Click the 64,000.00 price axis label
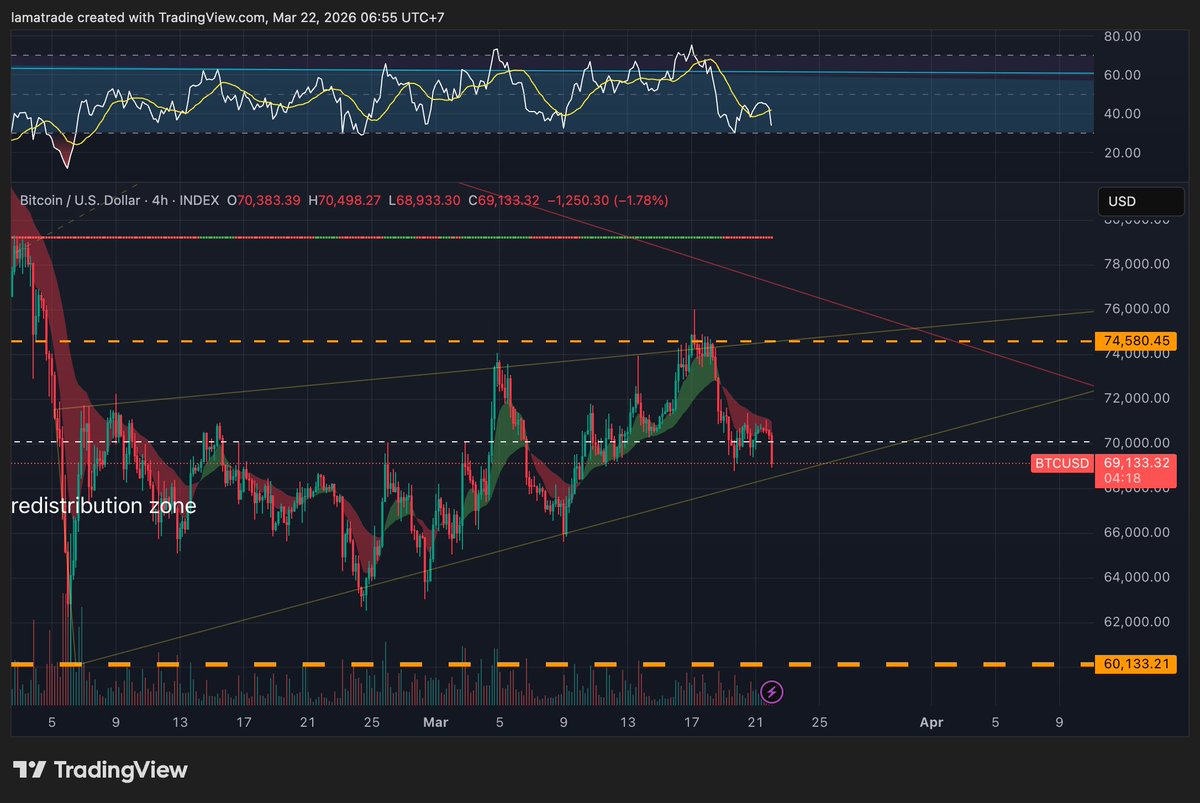The image size is (1200, 803). [1137, 577]
